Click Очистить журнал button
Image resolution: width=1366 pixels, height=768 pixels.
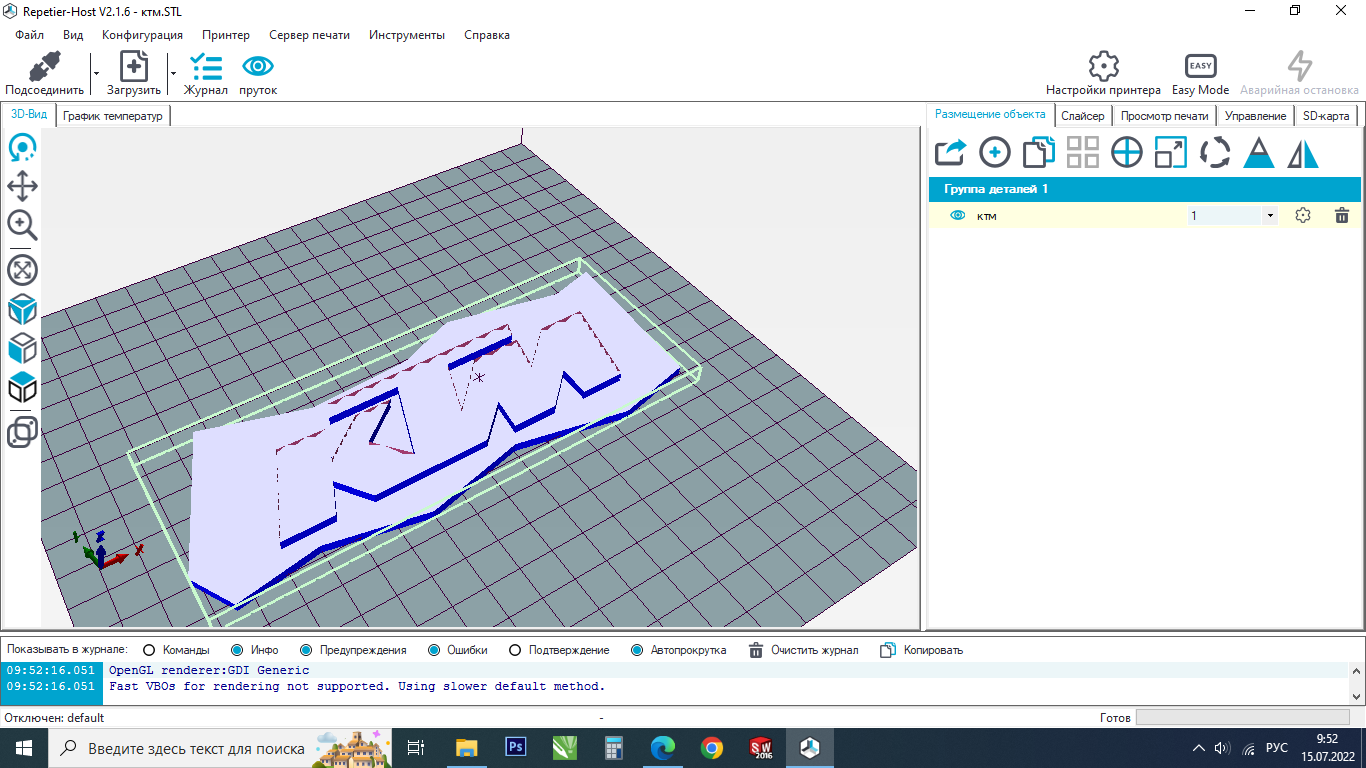803,650
